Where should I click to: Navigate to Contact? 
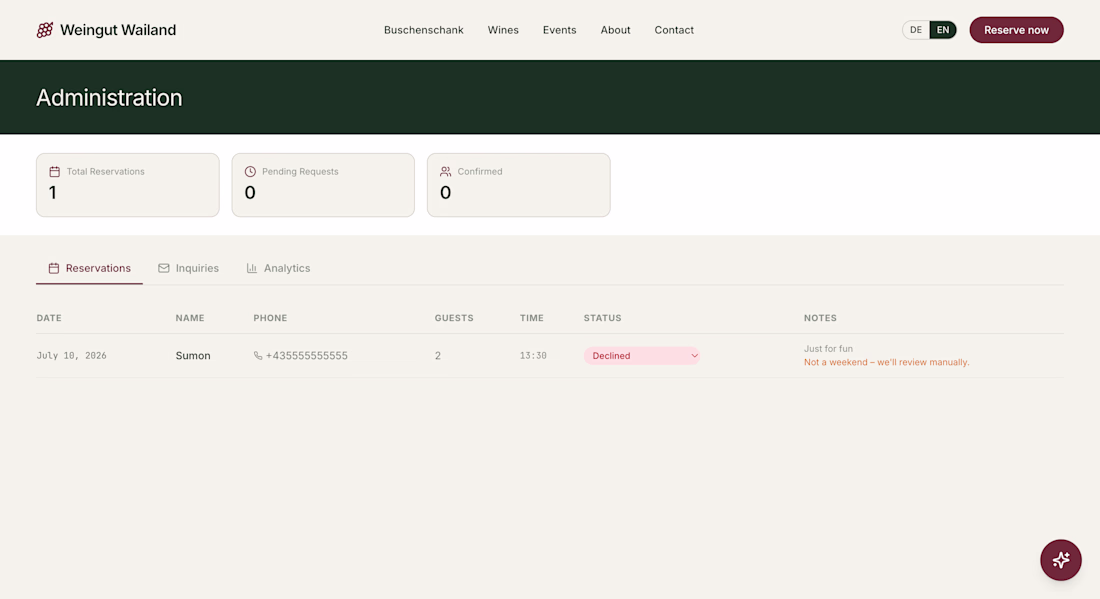coord(674,30)
